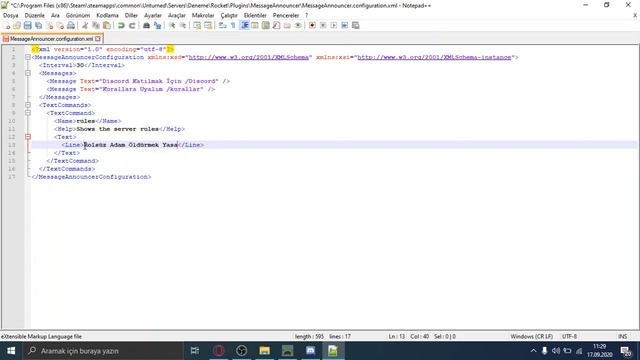This screenshot has width=640, height=360.
Task: Toggle file monitoring eye icon
Action: pos(298,25)
